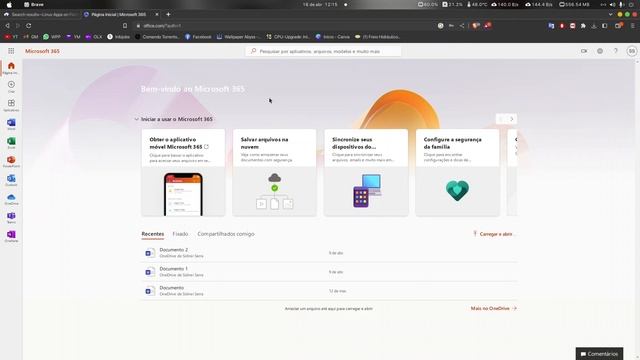Open the Apple menu

coord(9,4)
